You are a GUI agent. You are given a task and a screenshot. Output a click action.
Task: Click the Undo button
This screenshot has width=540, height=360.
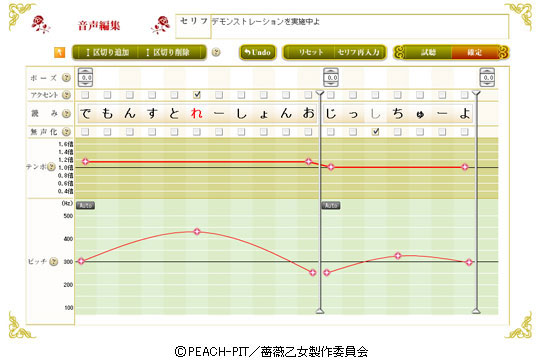[258, 52]
